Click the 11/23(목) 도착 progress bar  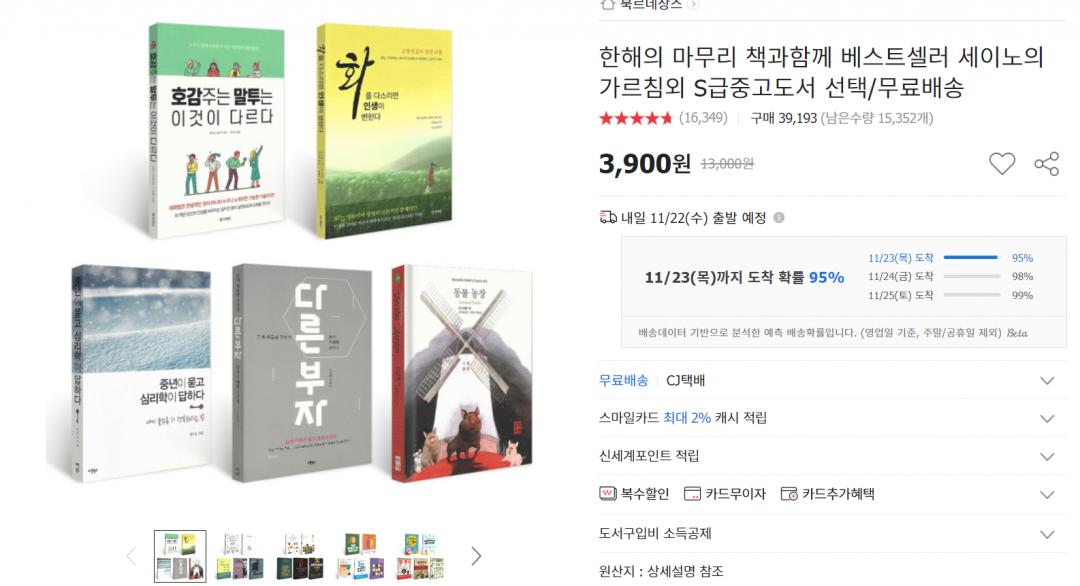[x=971, y=258]
